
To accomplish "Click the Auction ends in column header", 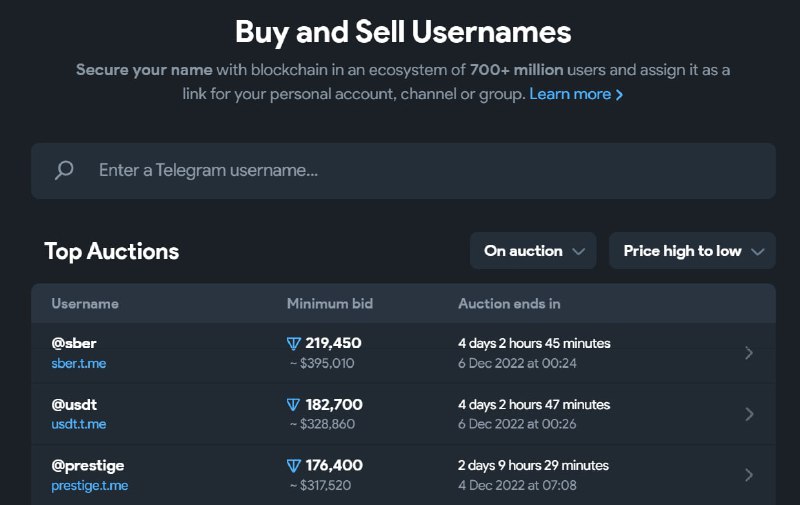I will point(509,303).
